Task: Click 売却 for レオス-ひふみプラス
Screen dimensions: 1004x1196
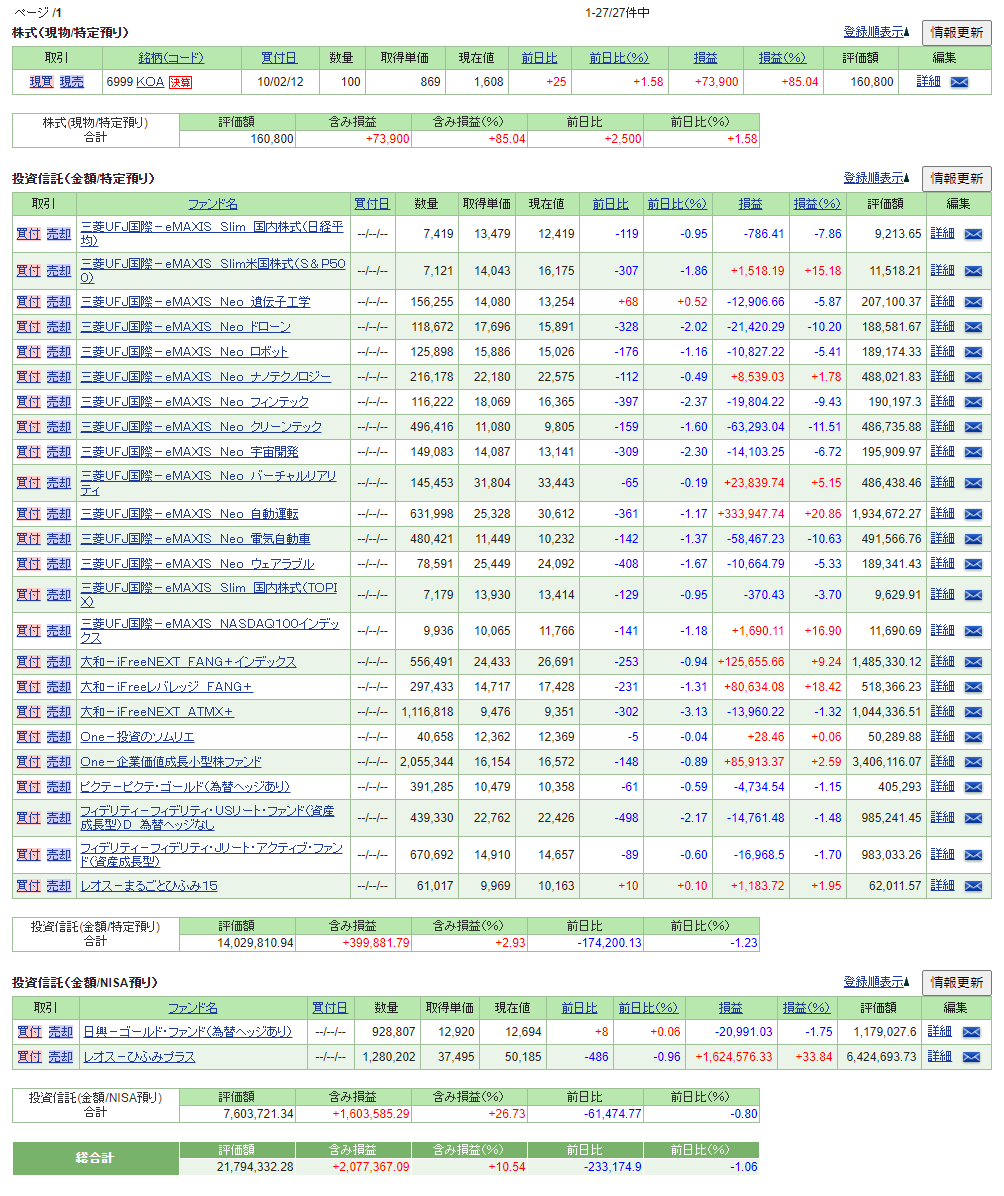Action: point(60,1057)
